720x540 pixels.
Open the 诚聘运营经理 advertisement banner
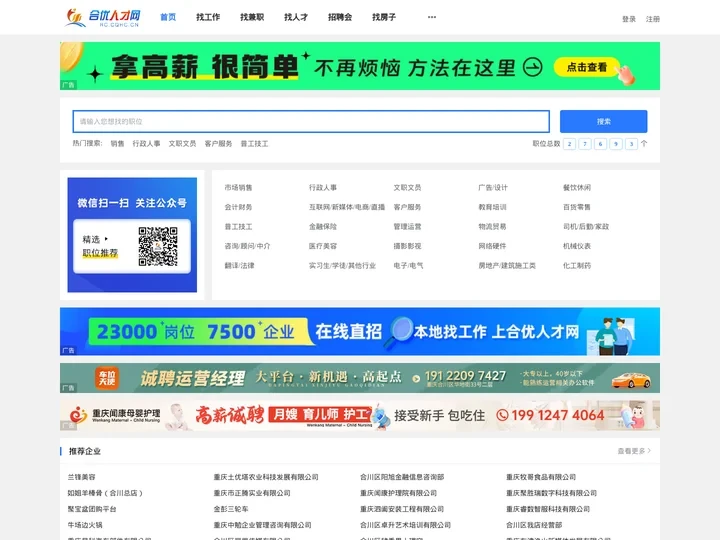click(360, 378)
